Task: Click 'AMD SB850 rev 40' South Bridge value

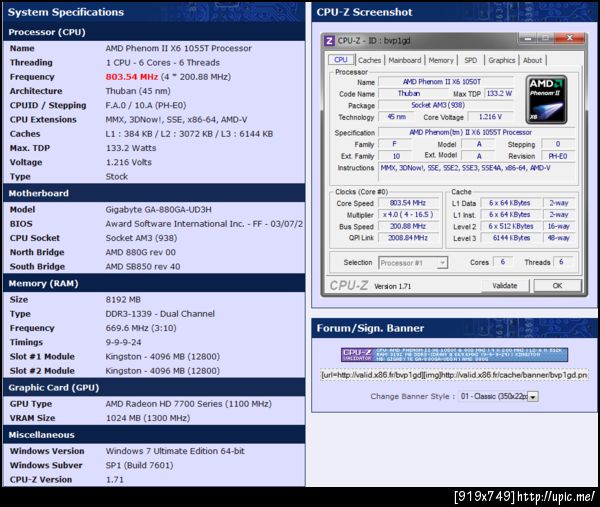Action: coord(143,266)
